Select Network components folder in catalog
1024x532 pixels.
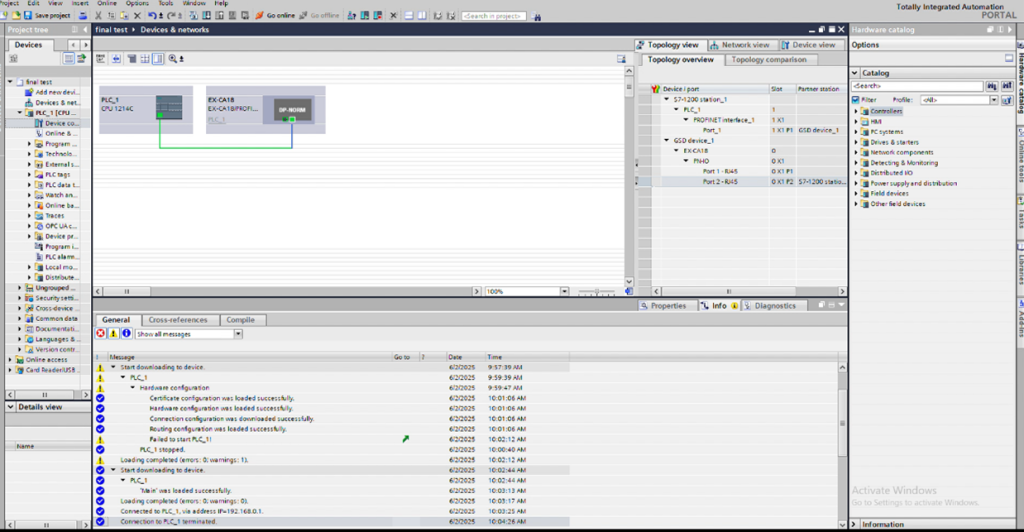(901, 153)
